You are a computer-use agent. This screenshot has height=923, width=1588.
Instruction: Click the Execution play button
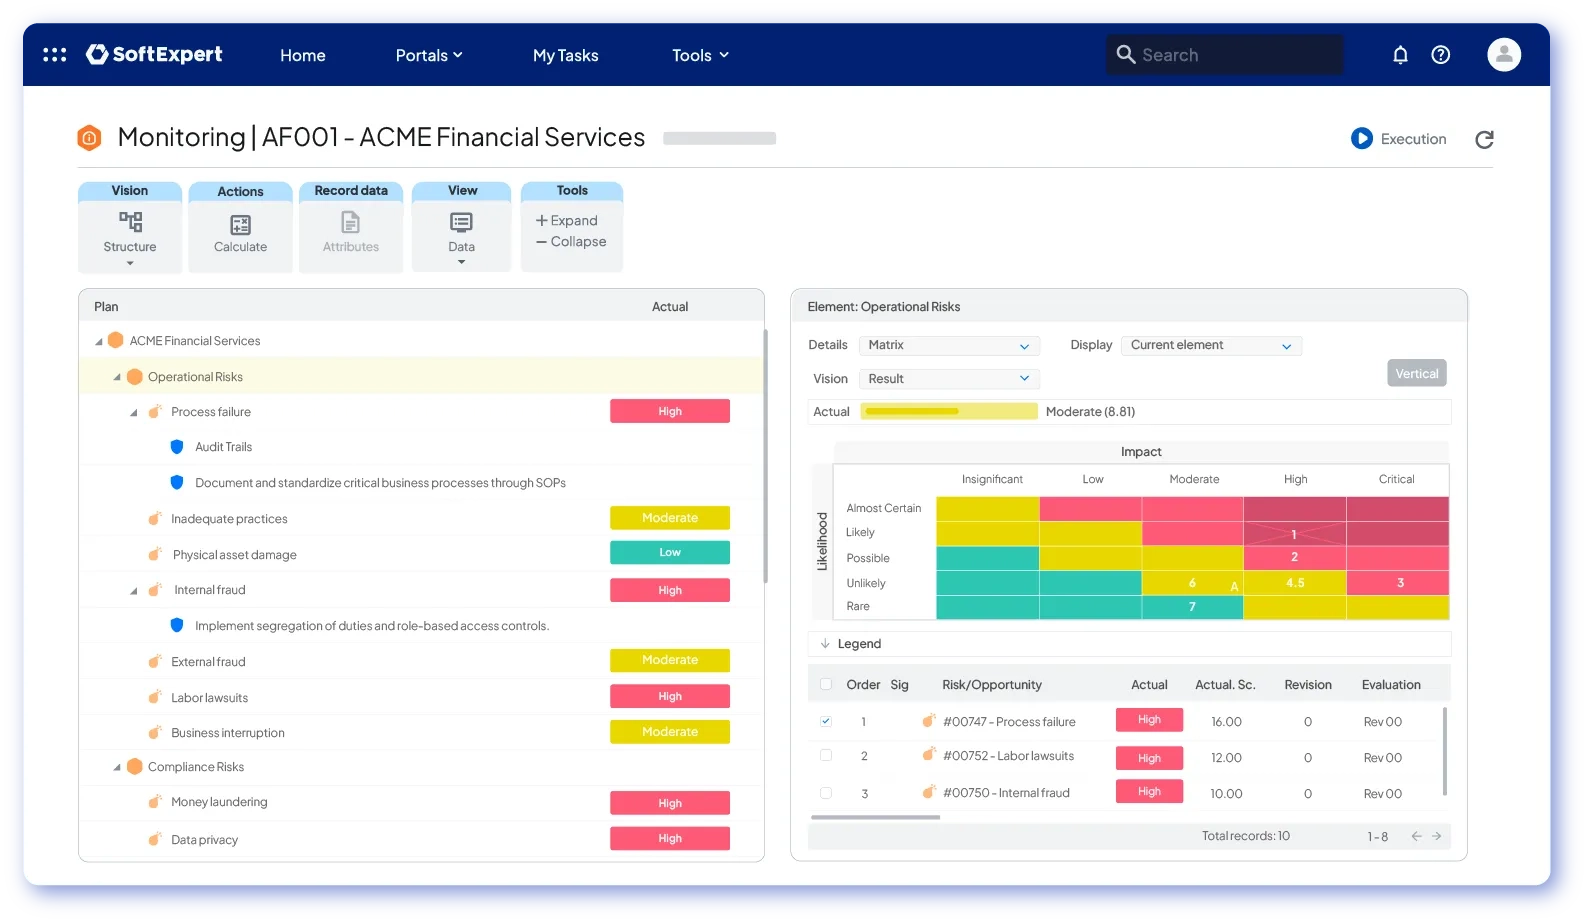[1362, 139]
